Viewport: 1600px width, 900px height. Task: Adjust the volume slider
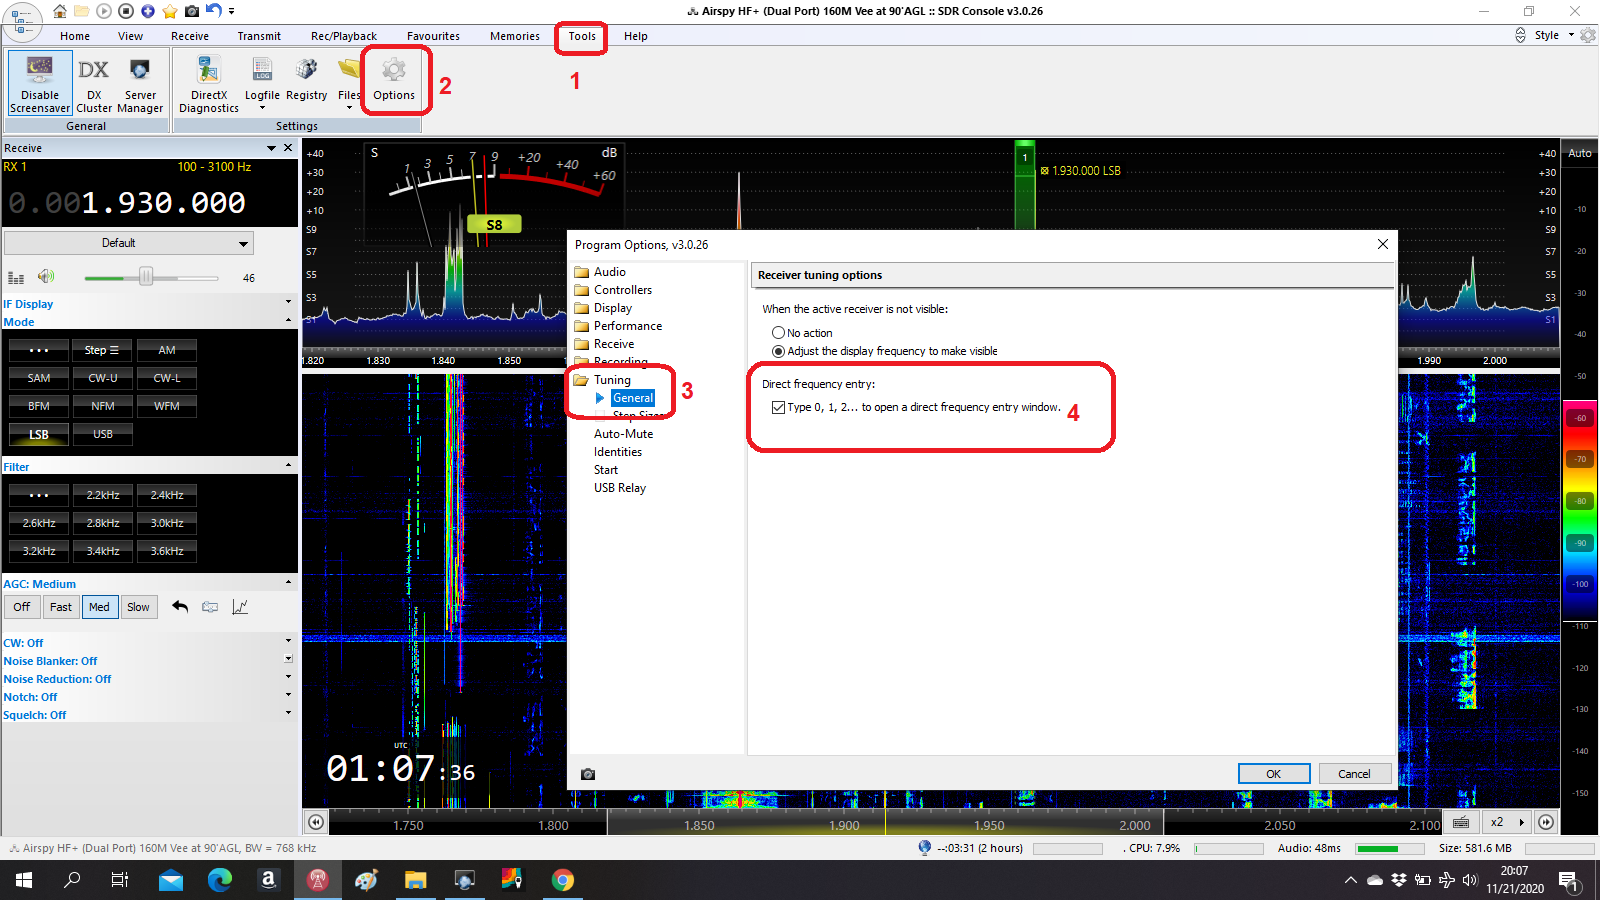coord(146,277)
